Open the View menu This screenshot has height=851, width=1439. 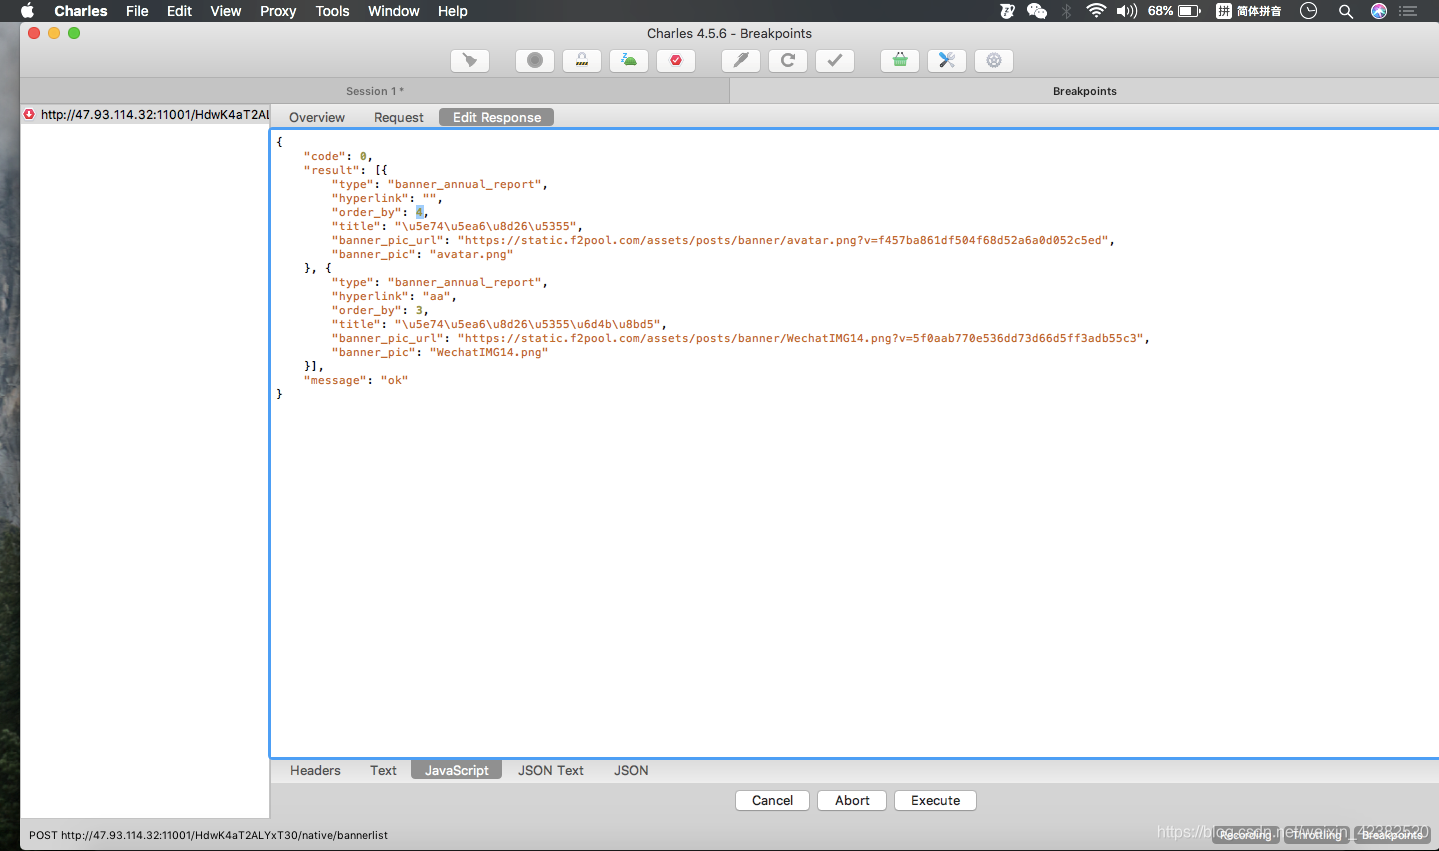[x=225, y=11]
